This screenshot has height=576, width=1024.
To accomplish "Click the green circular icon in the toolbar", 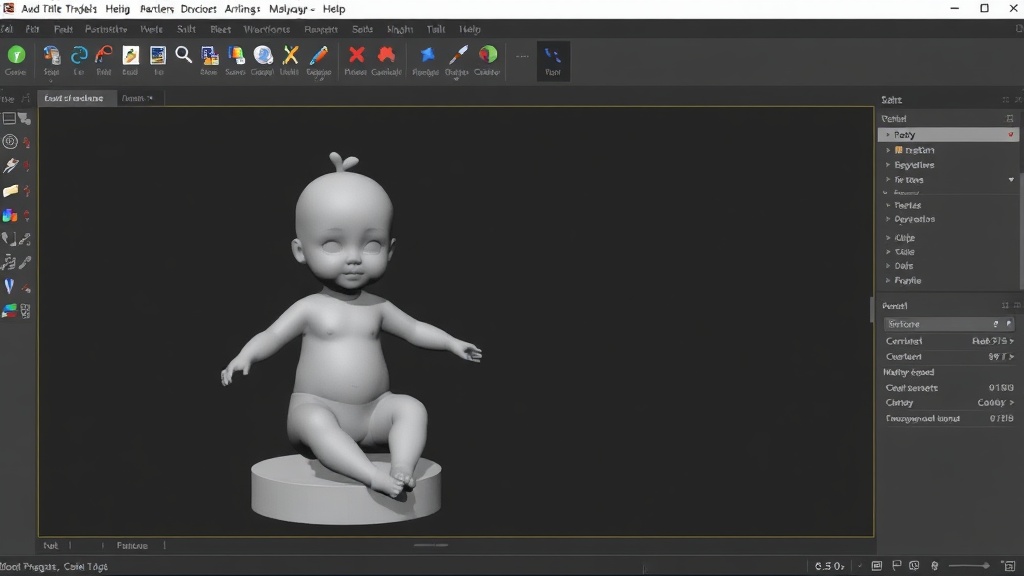I will 16,55.
